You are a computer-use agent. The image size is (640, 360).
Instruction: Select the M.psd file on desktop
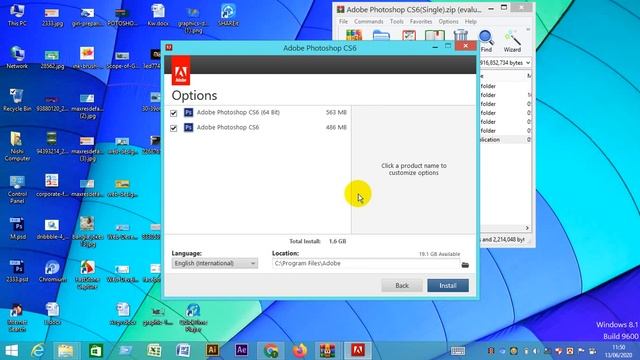click(x=17, y=228)
